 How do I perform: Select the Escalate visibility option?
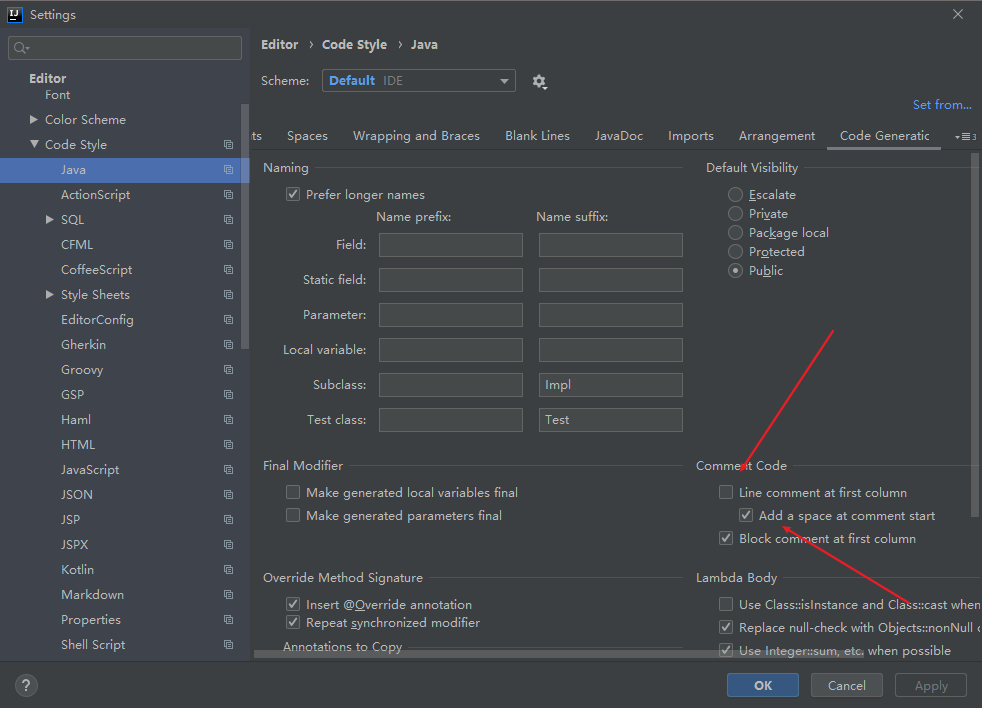tap(735, 195)
